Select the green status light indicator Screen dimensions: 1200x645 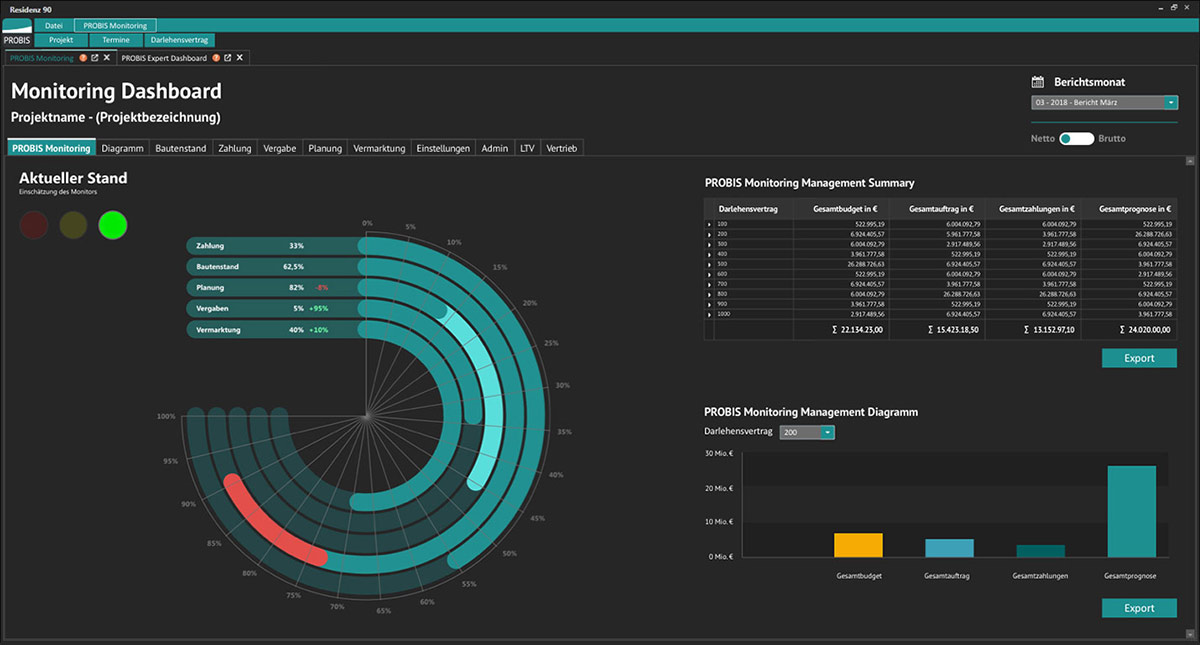[x=113, y=225]
